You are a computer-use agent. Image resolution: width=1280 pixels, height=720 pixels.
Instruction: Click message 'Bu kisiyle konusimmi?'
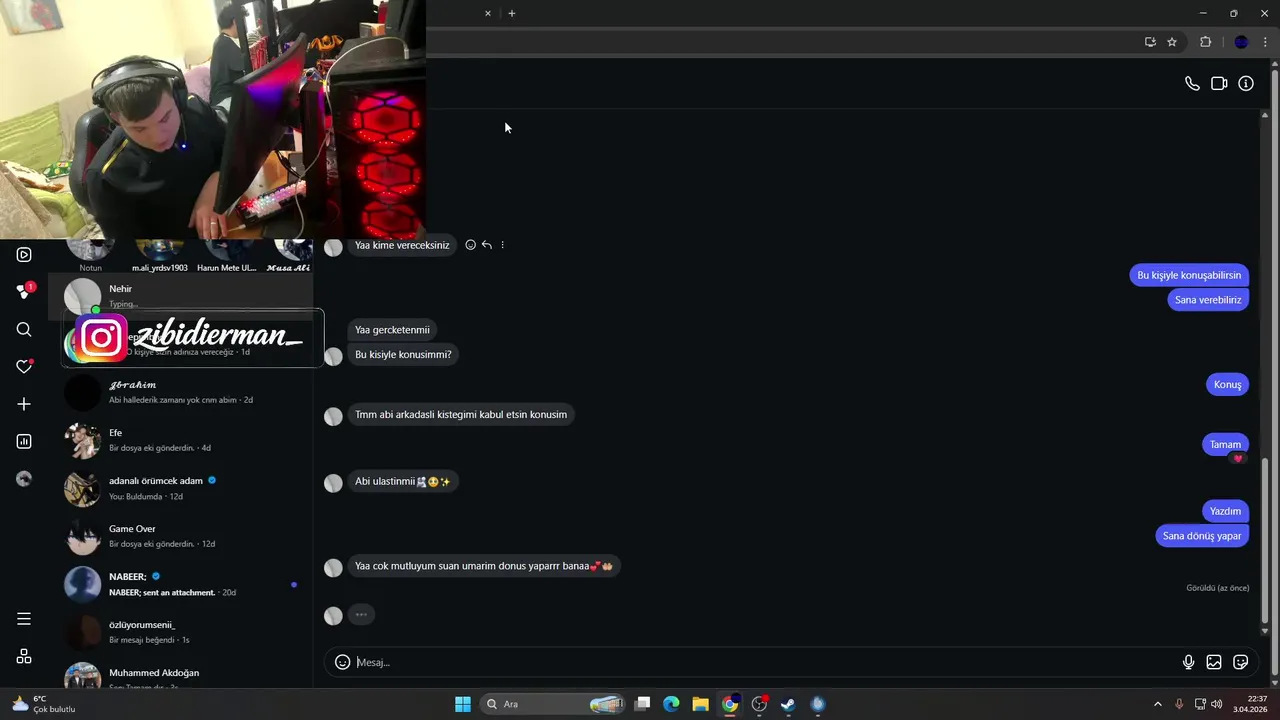(403, 355)
